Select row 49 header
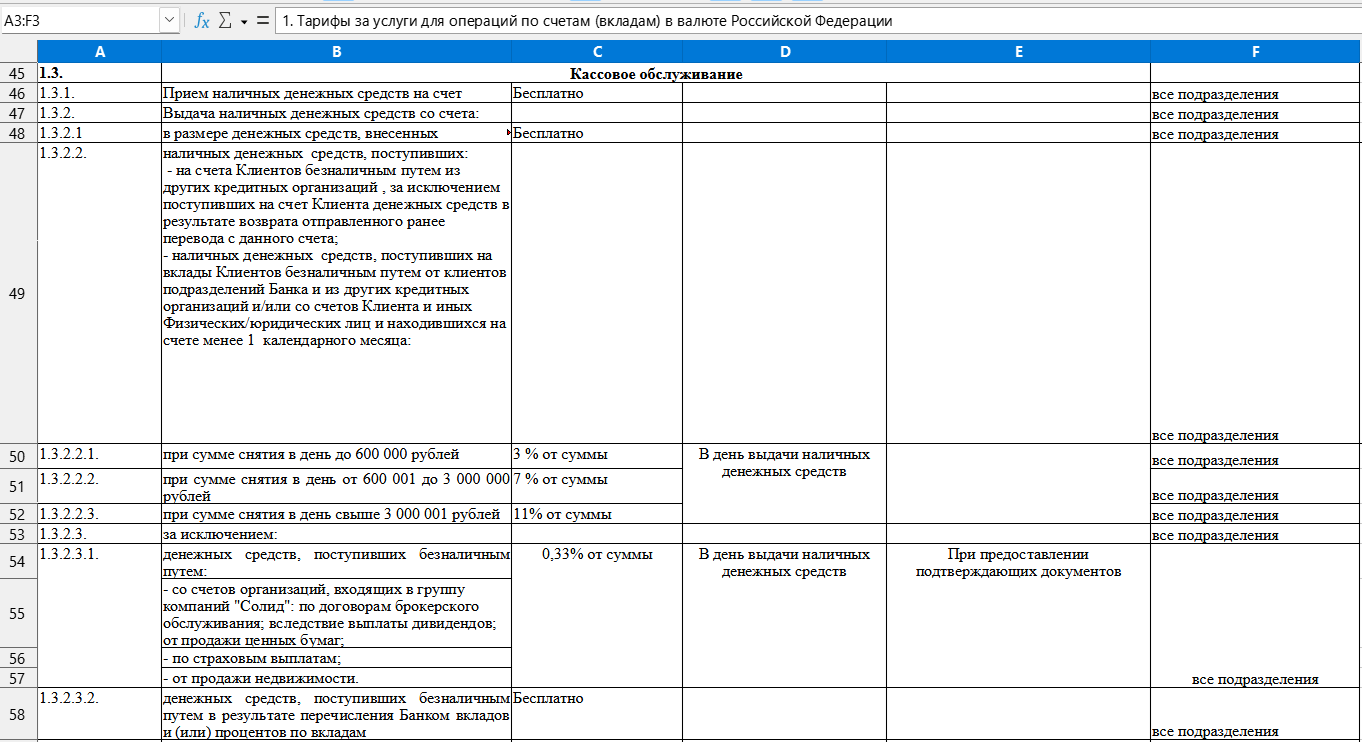This screenshot has width=1362, height=742. [x=18, y=293]
